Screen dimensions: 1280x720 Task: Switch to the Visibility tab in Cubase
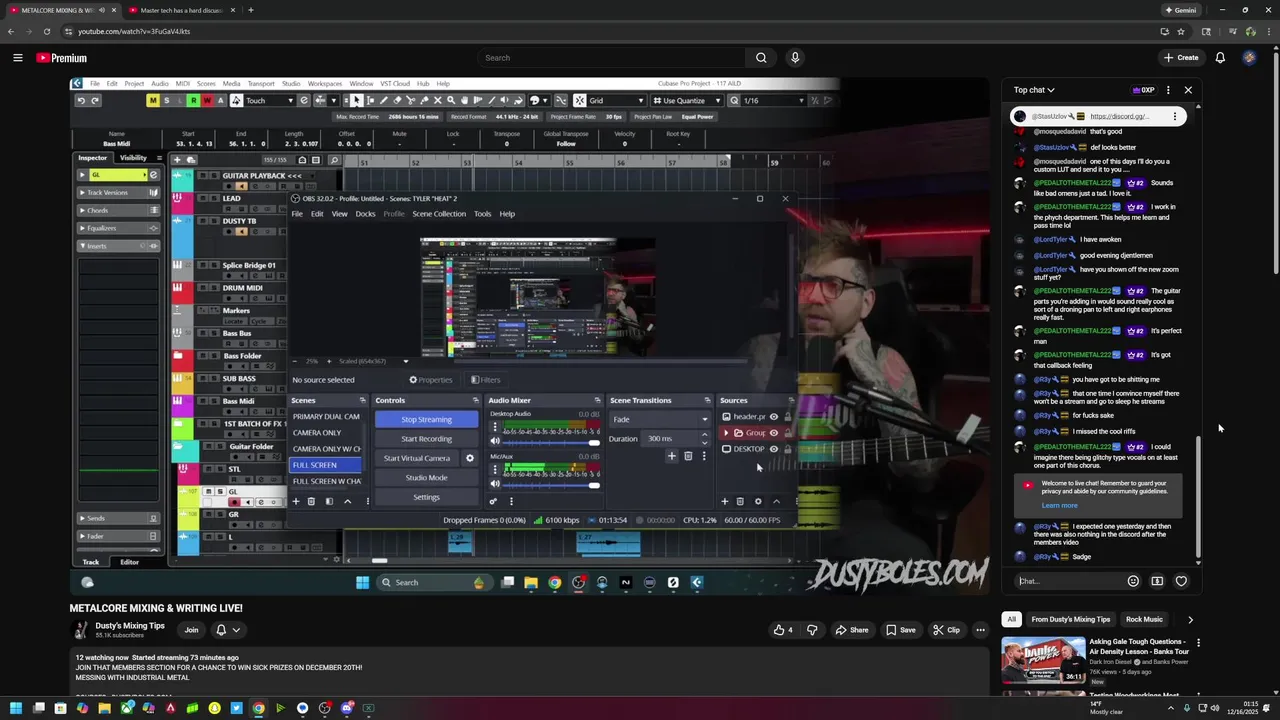[133, 158]
